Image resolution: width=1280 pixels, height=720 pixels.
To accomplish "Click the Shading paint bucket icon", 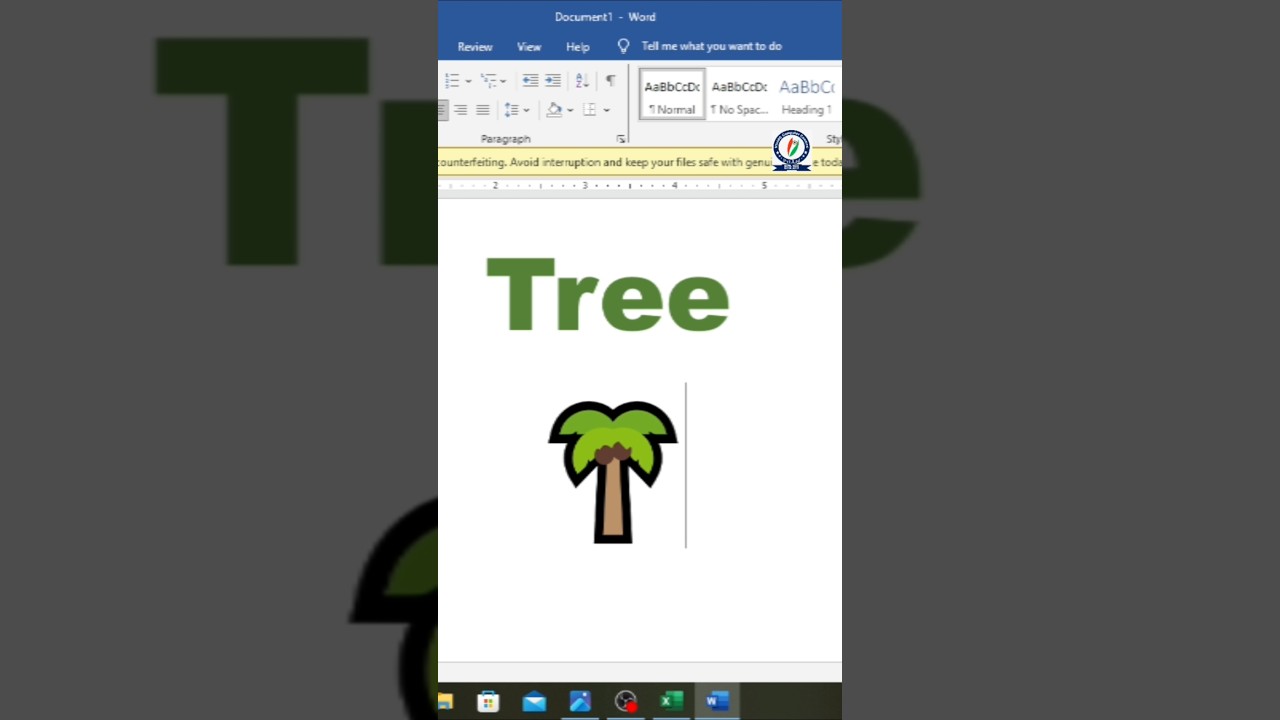I will (554, 110).
